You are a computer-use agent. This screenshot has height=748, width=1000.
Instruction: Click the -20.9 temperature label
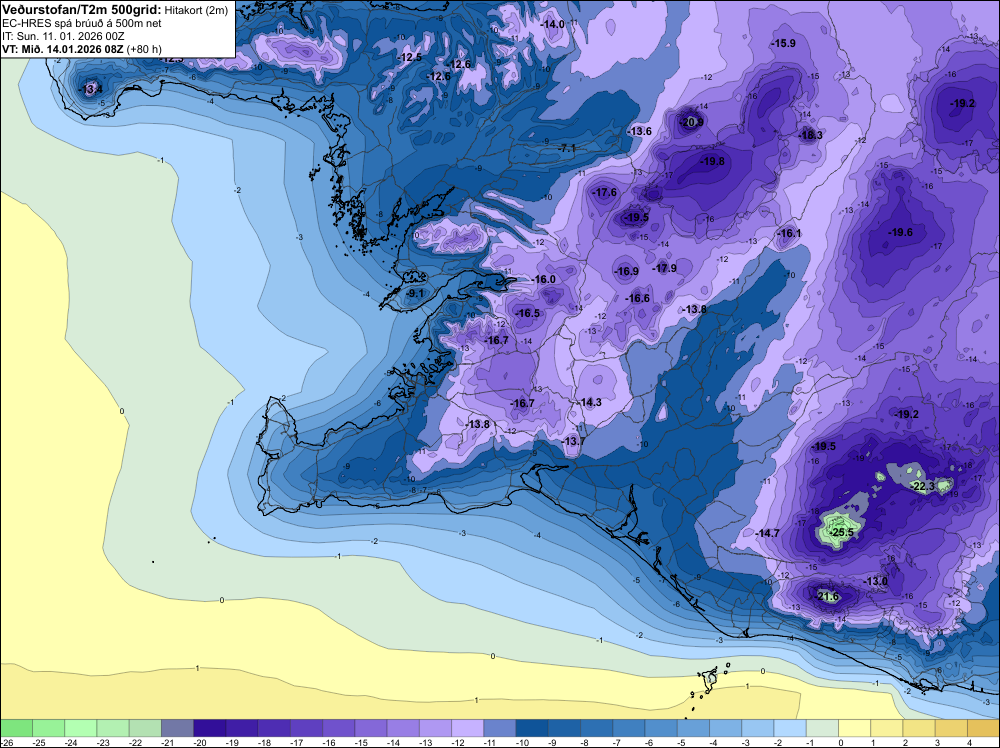(691, 122)
